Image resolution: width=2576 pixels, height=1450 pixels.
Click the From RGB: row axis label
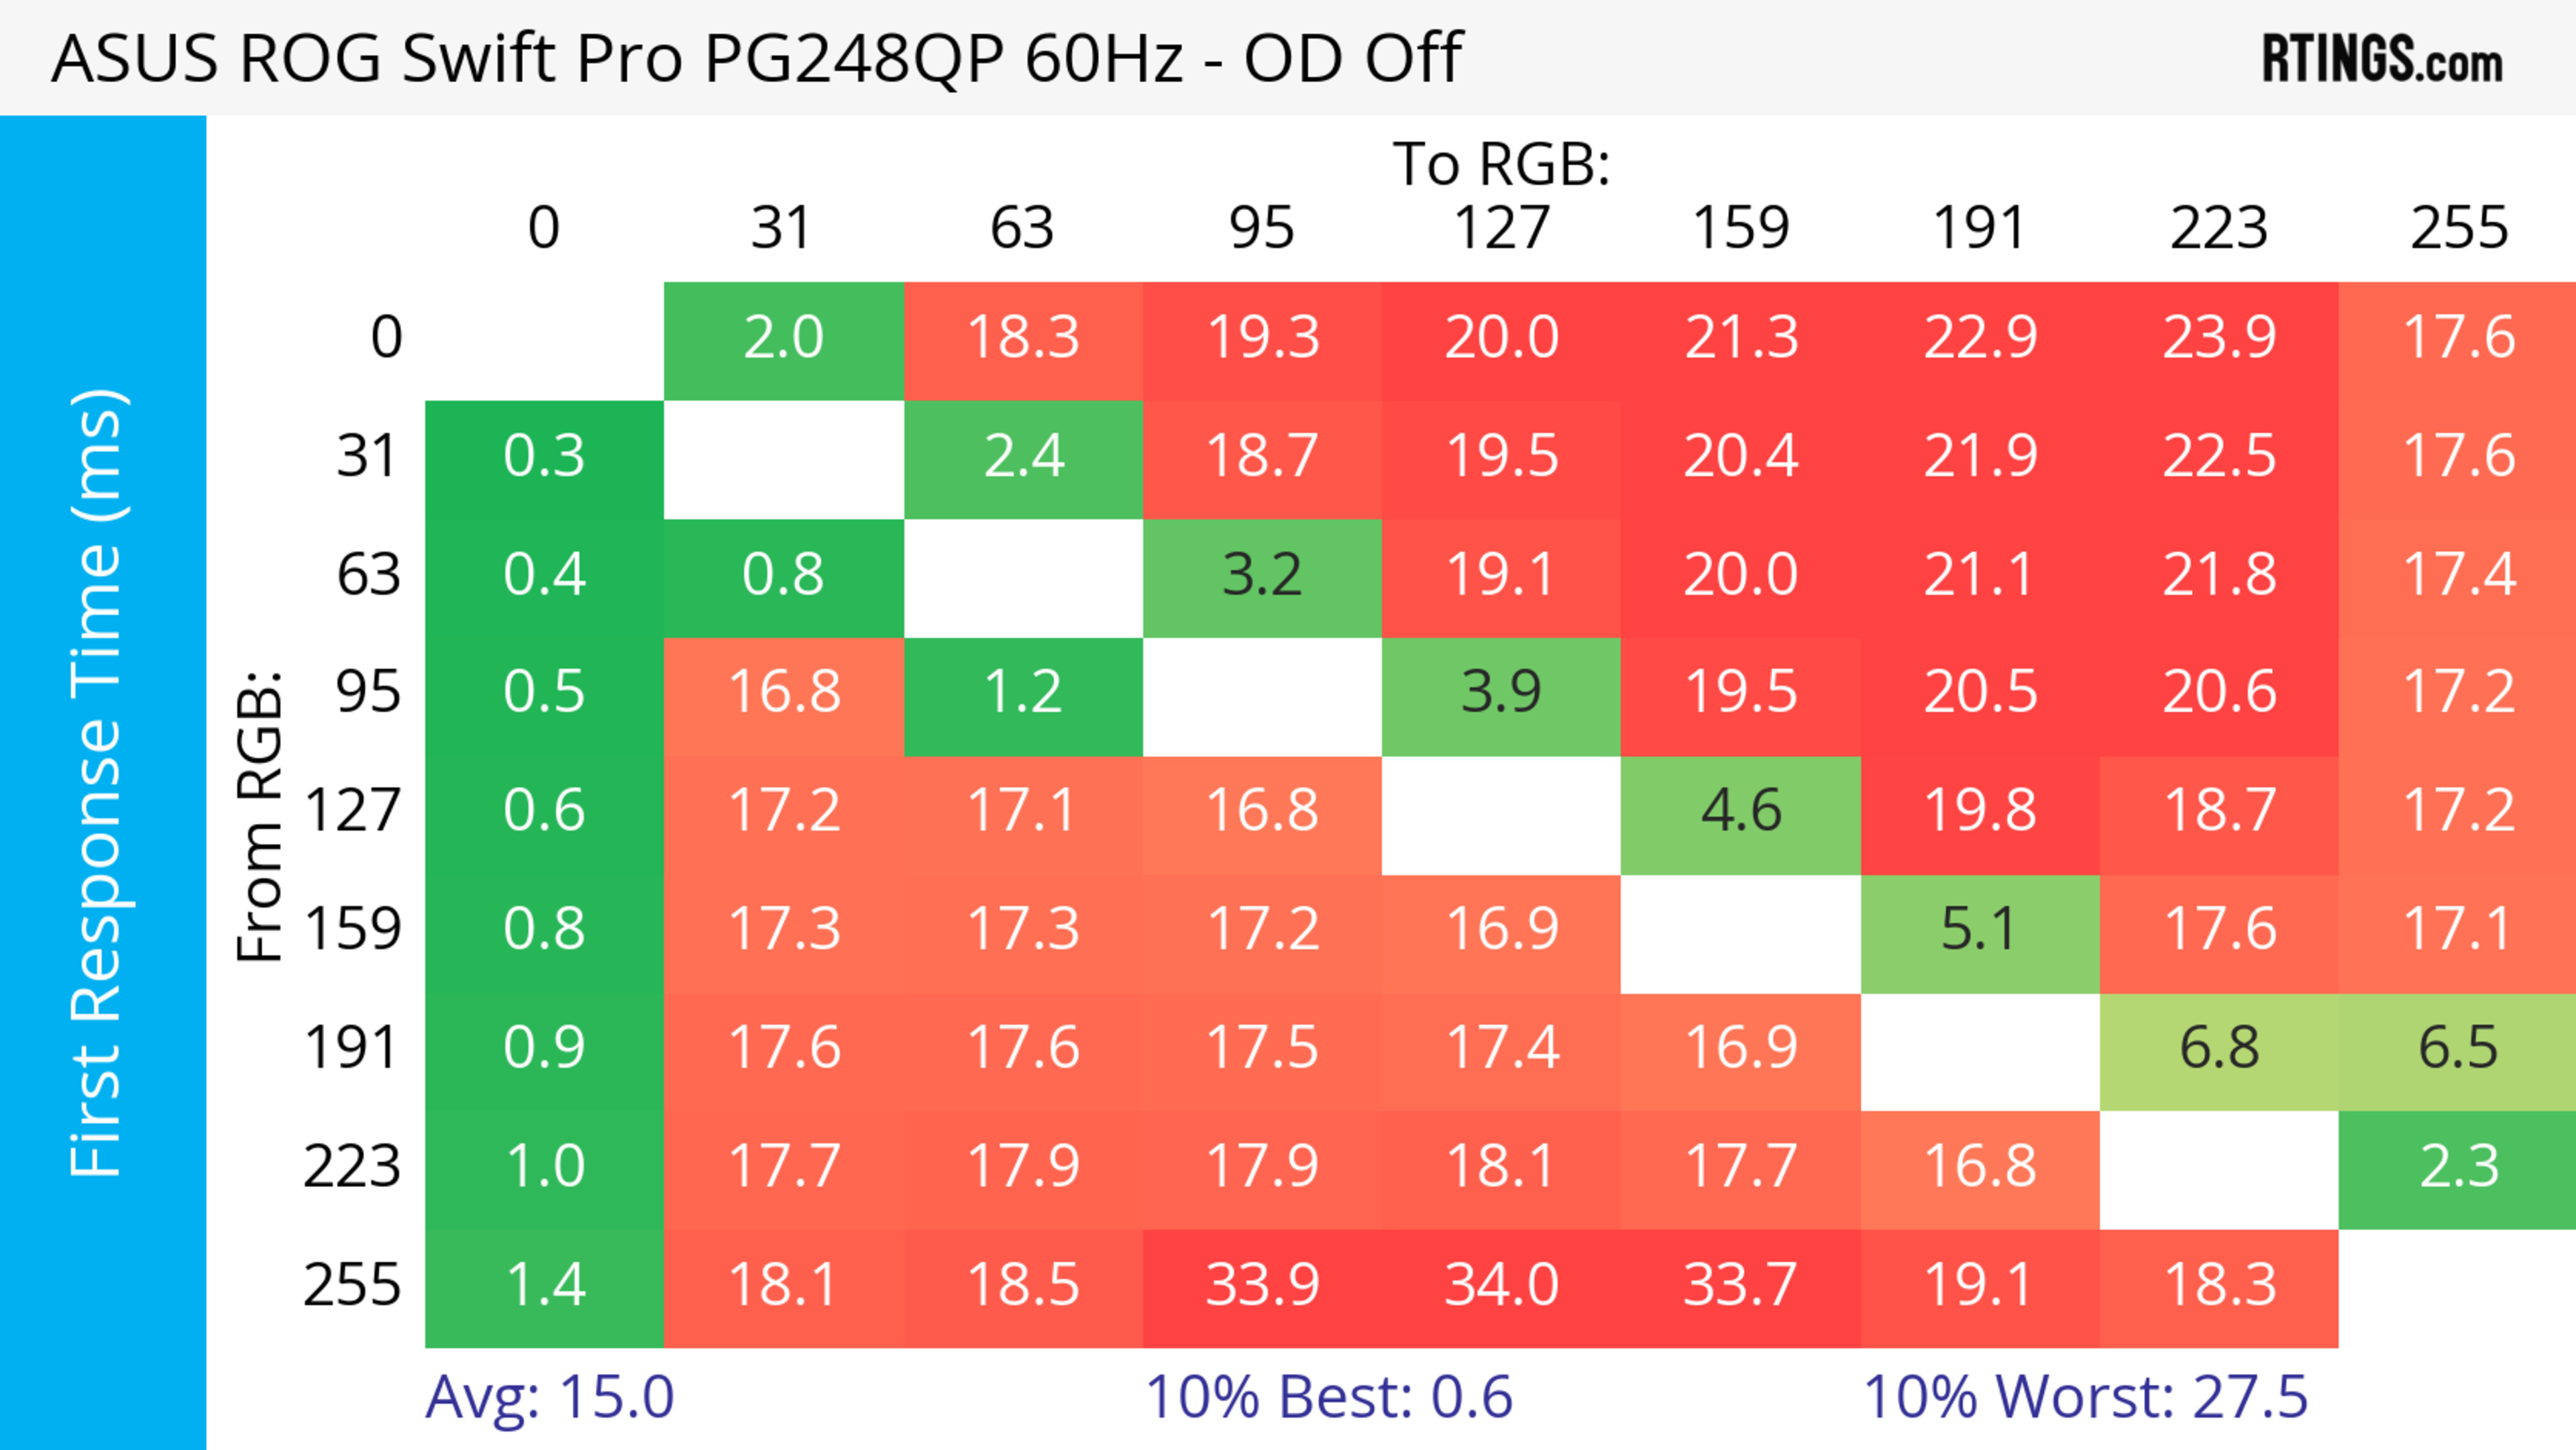click(x=260, y=816)
